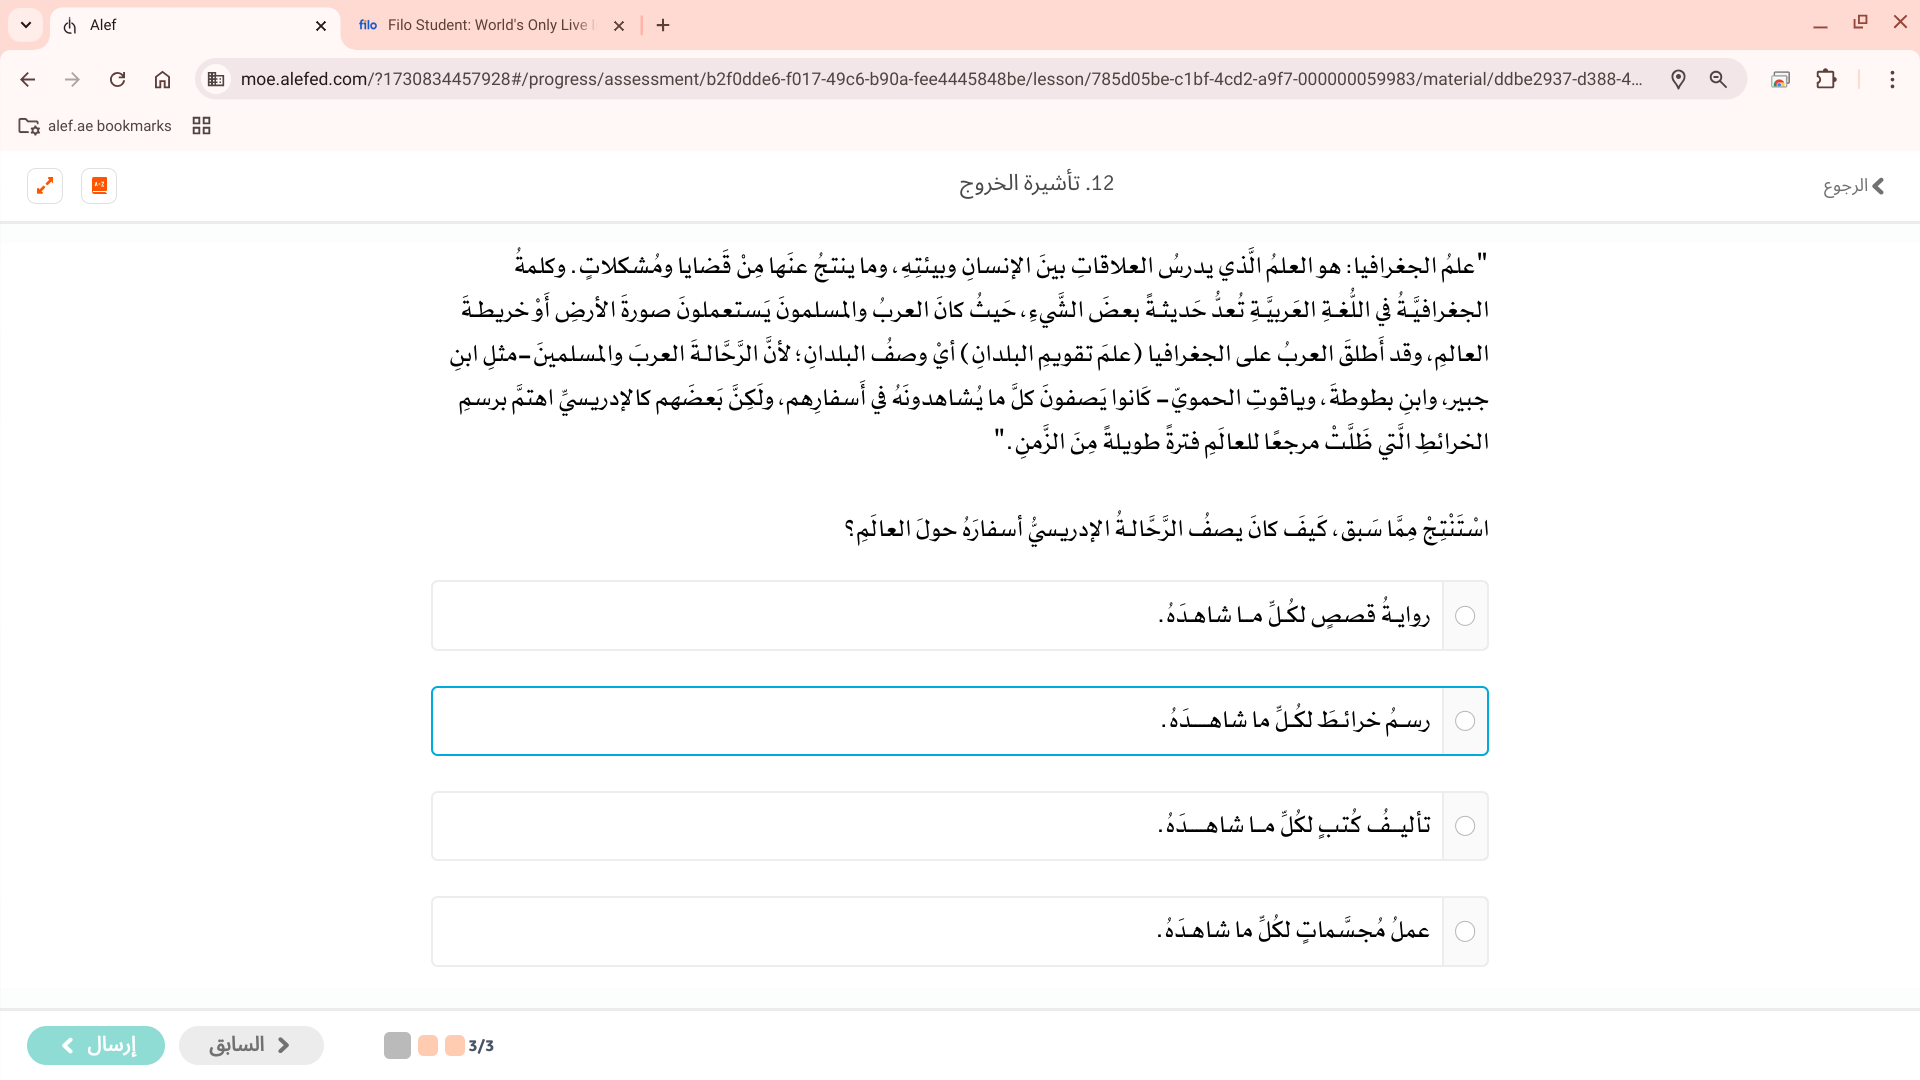Reload the current page
Screen dimensions: 1920x1080
pyautogui.click(x=117, y=79)
